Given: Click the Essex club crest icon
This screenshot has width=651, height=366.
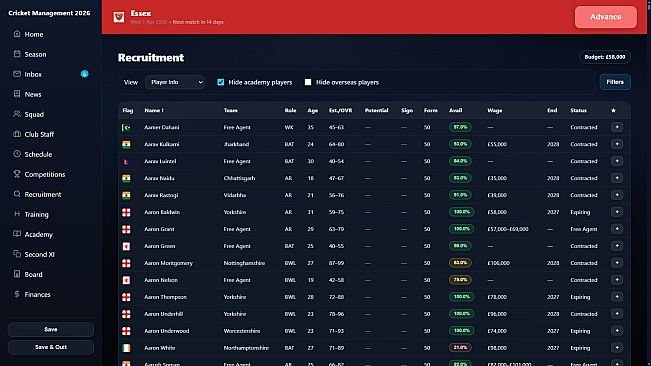Looking at the screenshot, I should coord(119,17).
